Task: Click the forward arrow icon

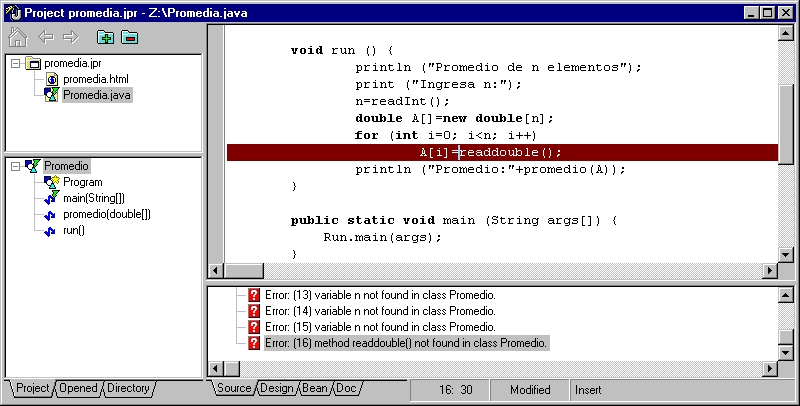Action: click(x=70, y=38)
